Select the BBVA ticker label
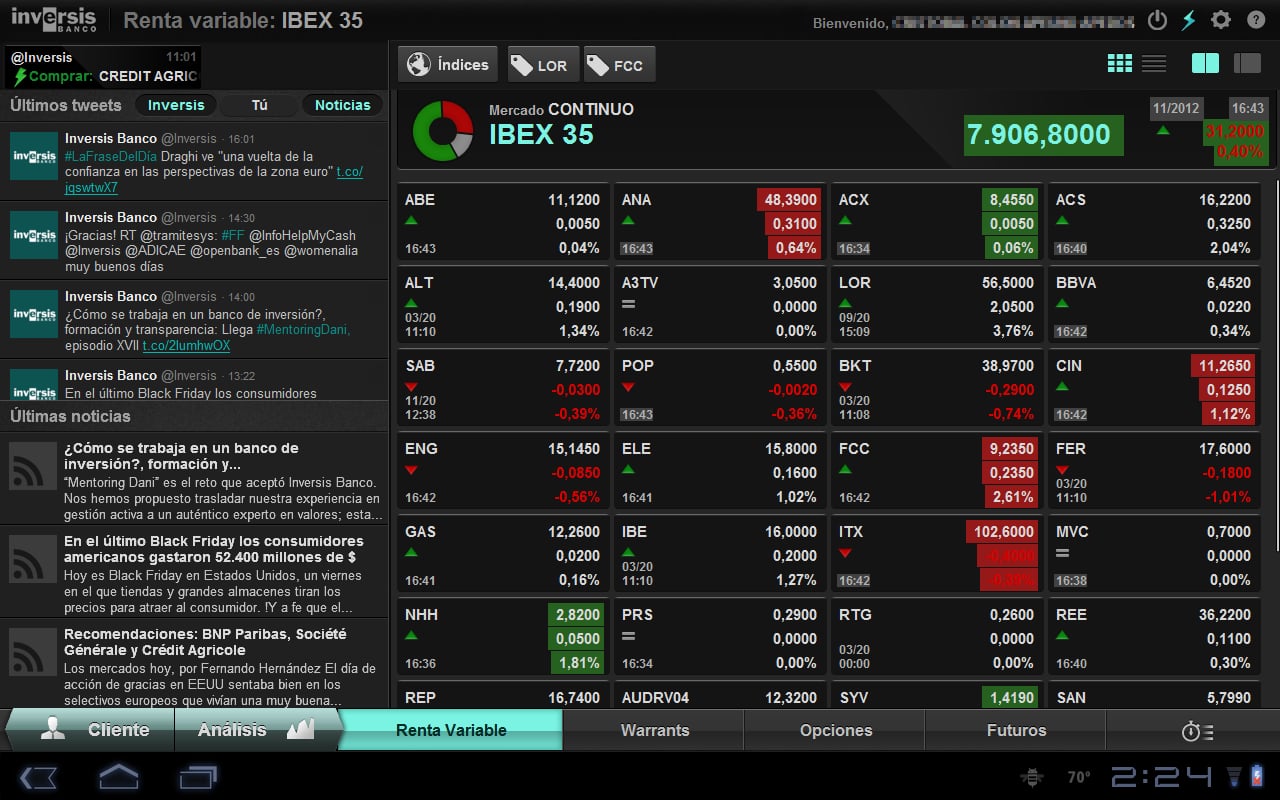This screenshot has width=1280, height=800. coord(1076,283)
